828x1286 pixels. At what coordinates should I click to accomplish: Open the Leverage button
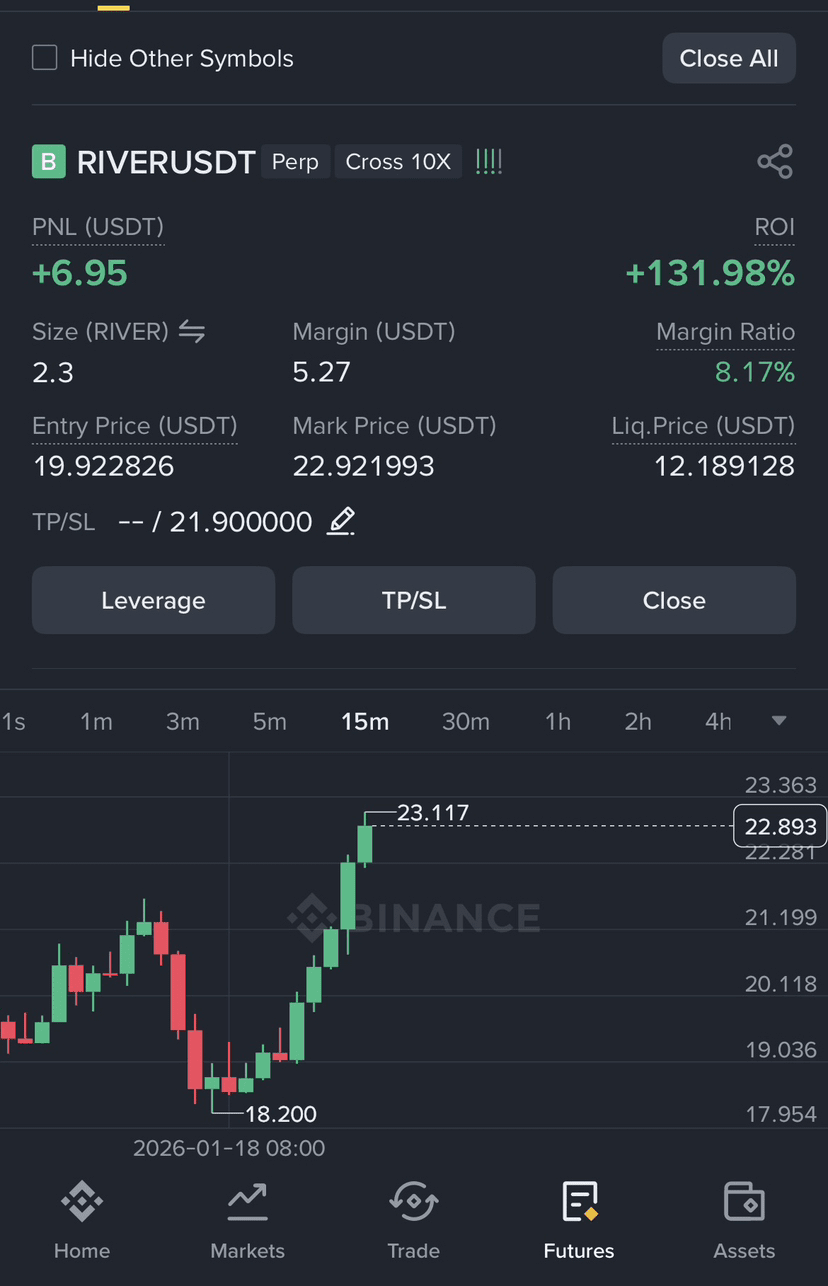tap(153, 600)
